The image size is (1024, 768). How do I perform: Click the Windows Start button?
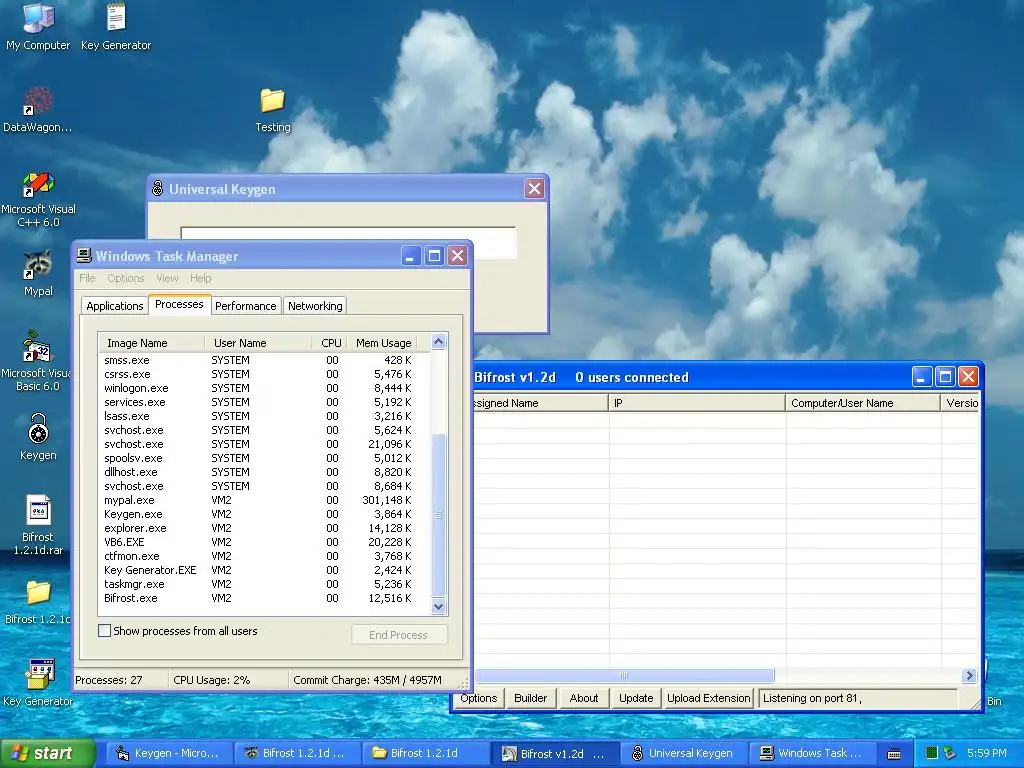point(47,753)
